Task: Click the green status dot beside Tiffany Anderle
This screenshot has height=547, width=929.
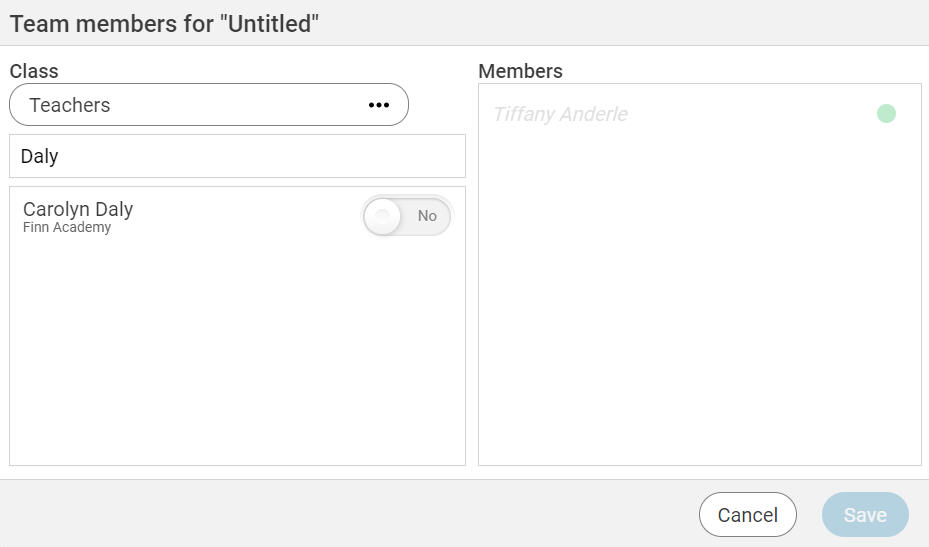Action: (886, 113)
